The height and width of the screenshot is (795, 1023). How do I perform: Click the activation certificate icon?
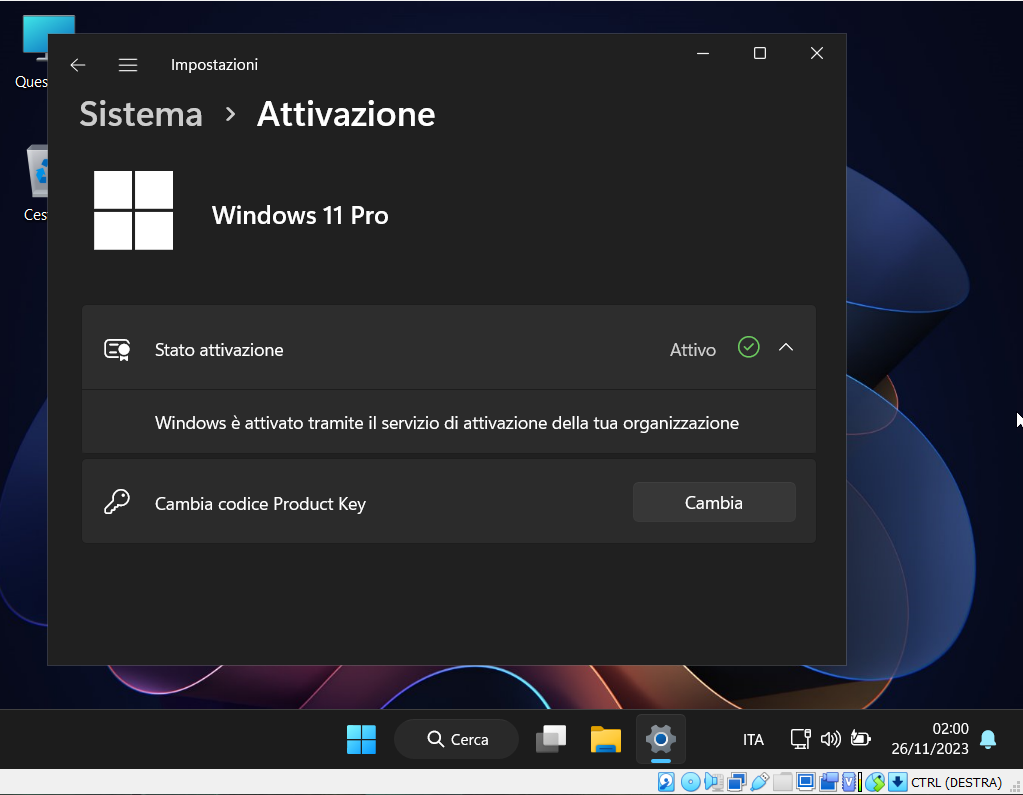[117, 350]
